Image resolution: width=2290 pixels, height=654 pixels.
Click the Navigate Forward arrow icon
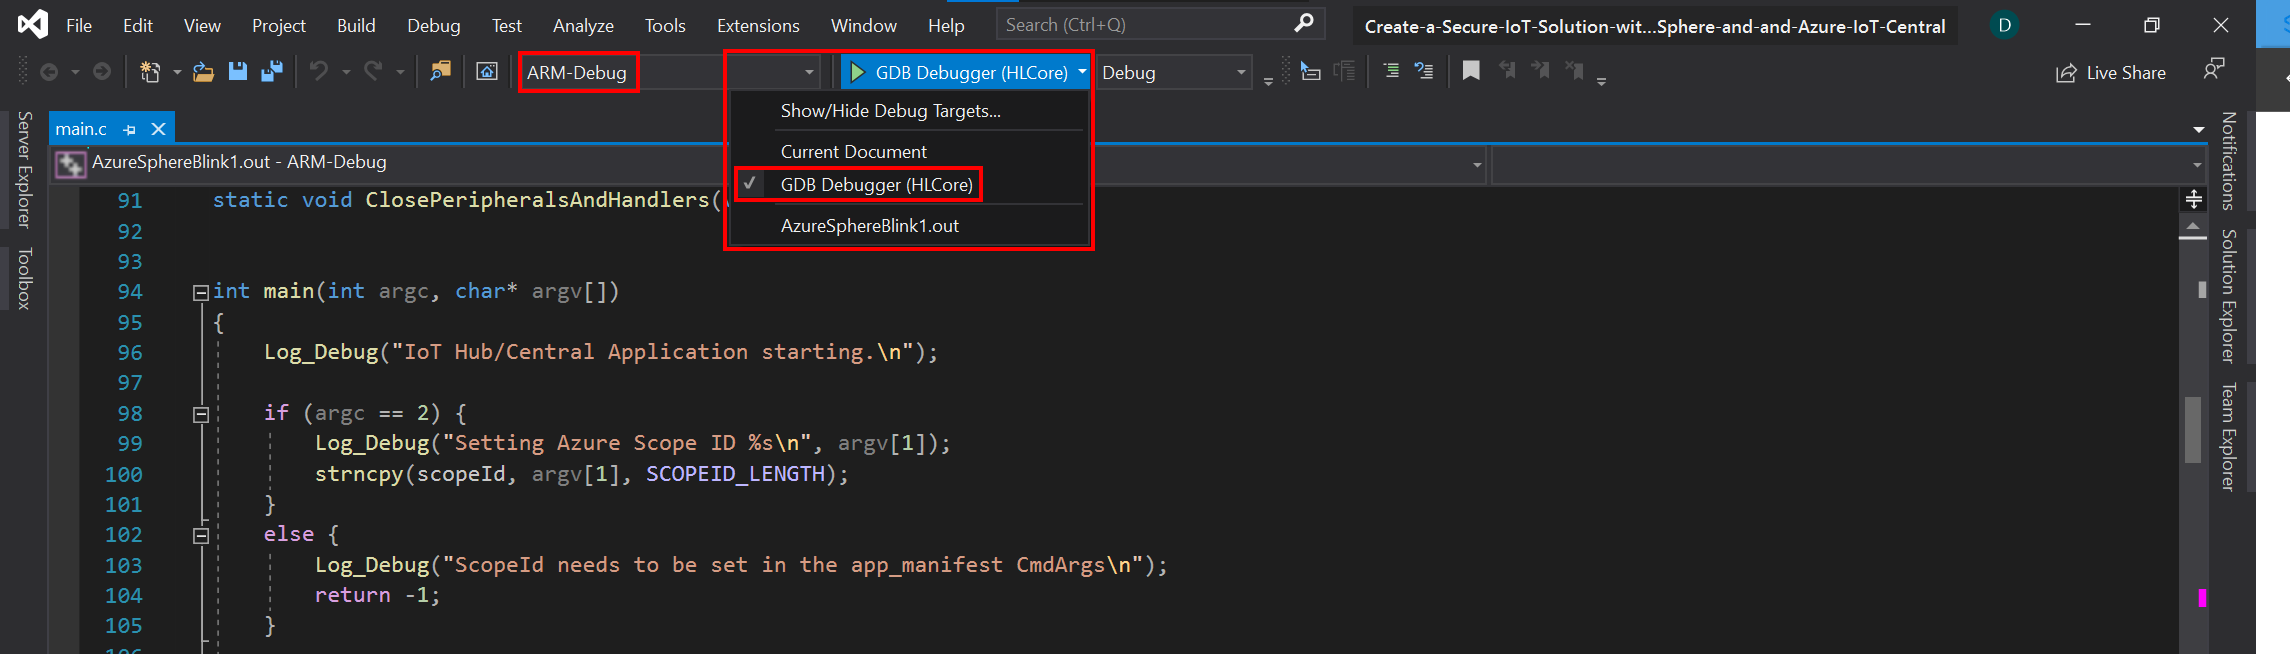(x=102, y=72)
